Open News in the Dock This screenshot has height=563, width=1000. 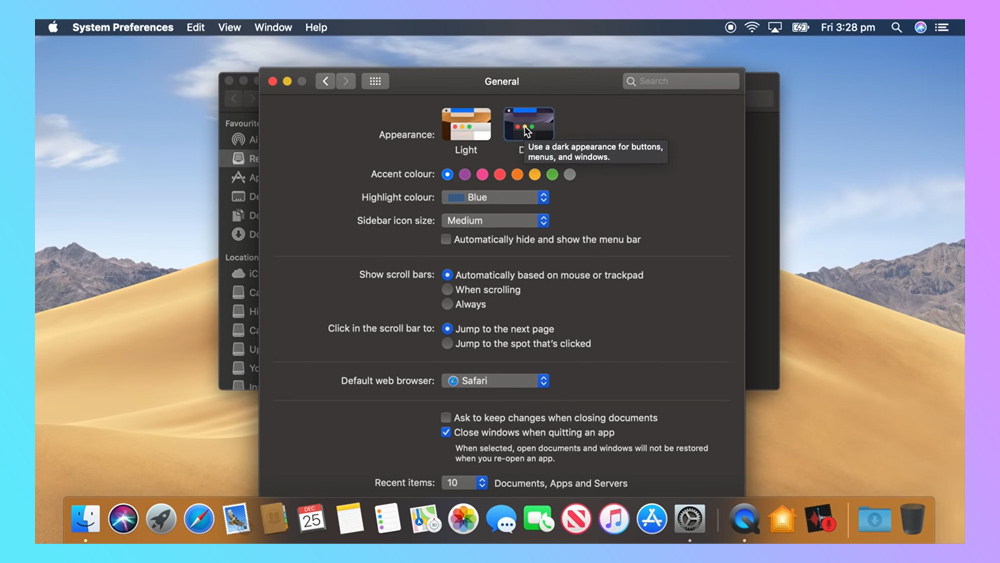[577, 518]
